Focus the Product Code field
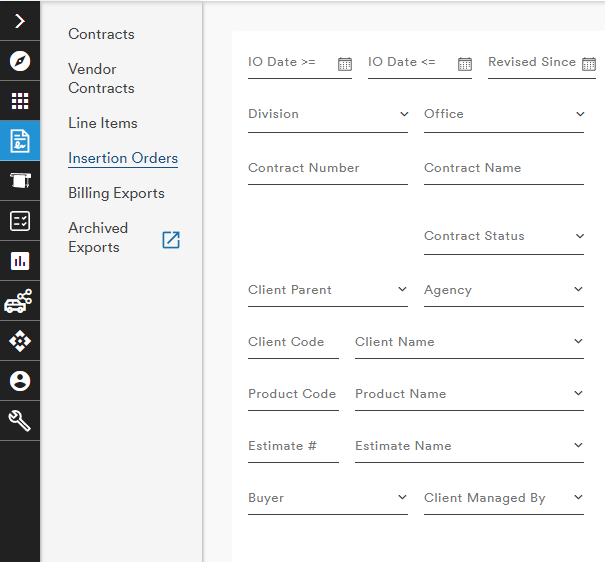605x562 pixels. coord(294,397)
